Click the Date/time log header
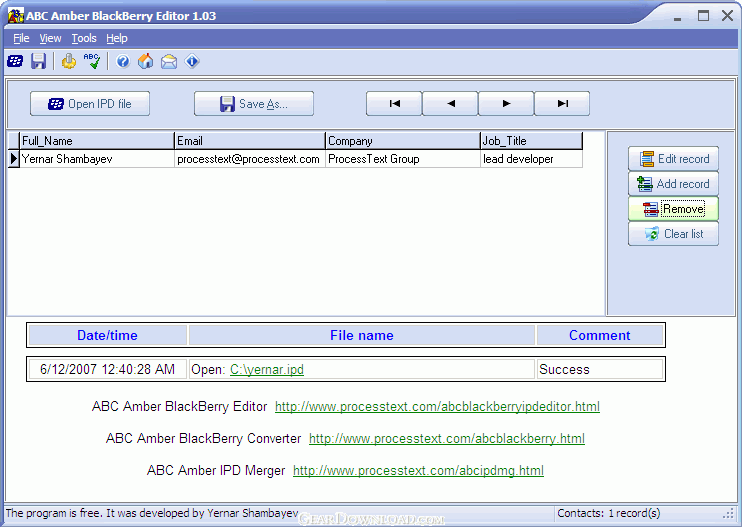This screenshot has width=742, height=527. tap(107, 335)
